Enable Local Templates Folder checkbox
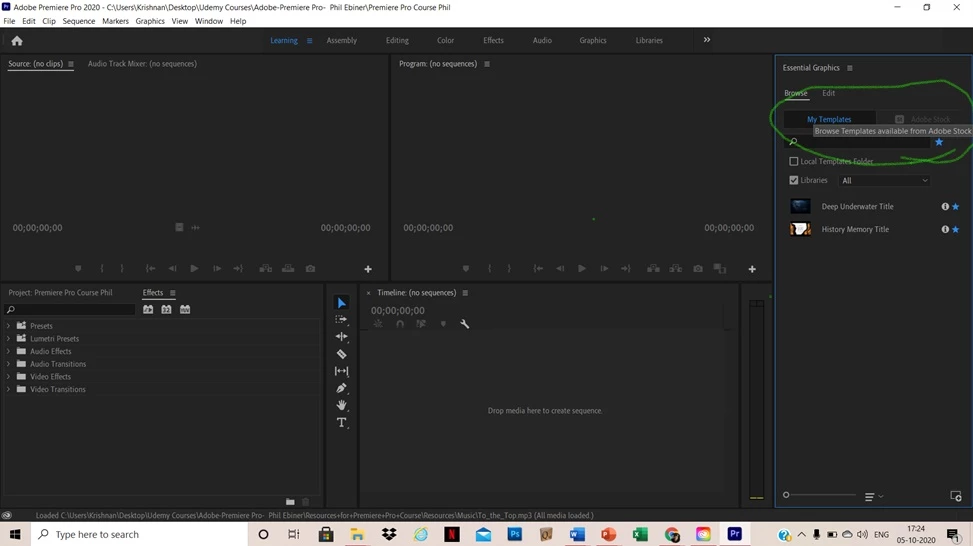The height and width of the screenshot is (546, 973). pos(794,161)
